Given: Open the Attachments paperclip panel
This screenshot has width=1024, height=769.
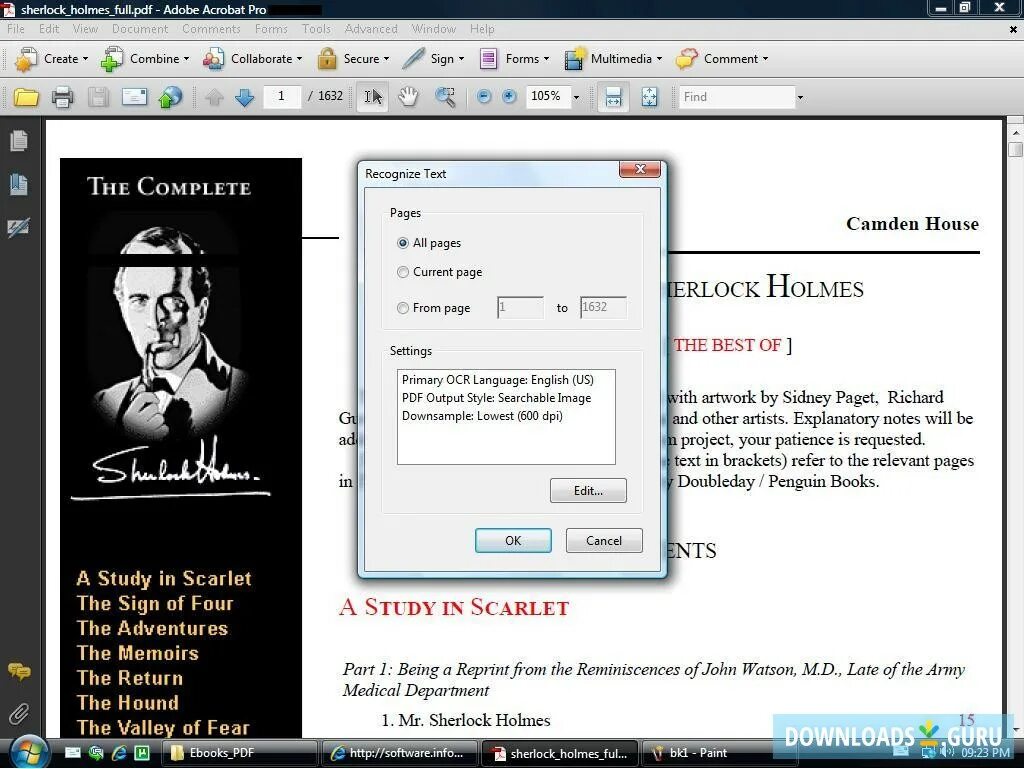Looking at the screenshot, I should (x=19, y=714).
